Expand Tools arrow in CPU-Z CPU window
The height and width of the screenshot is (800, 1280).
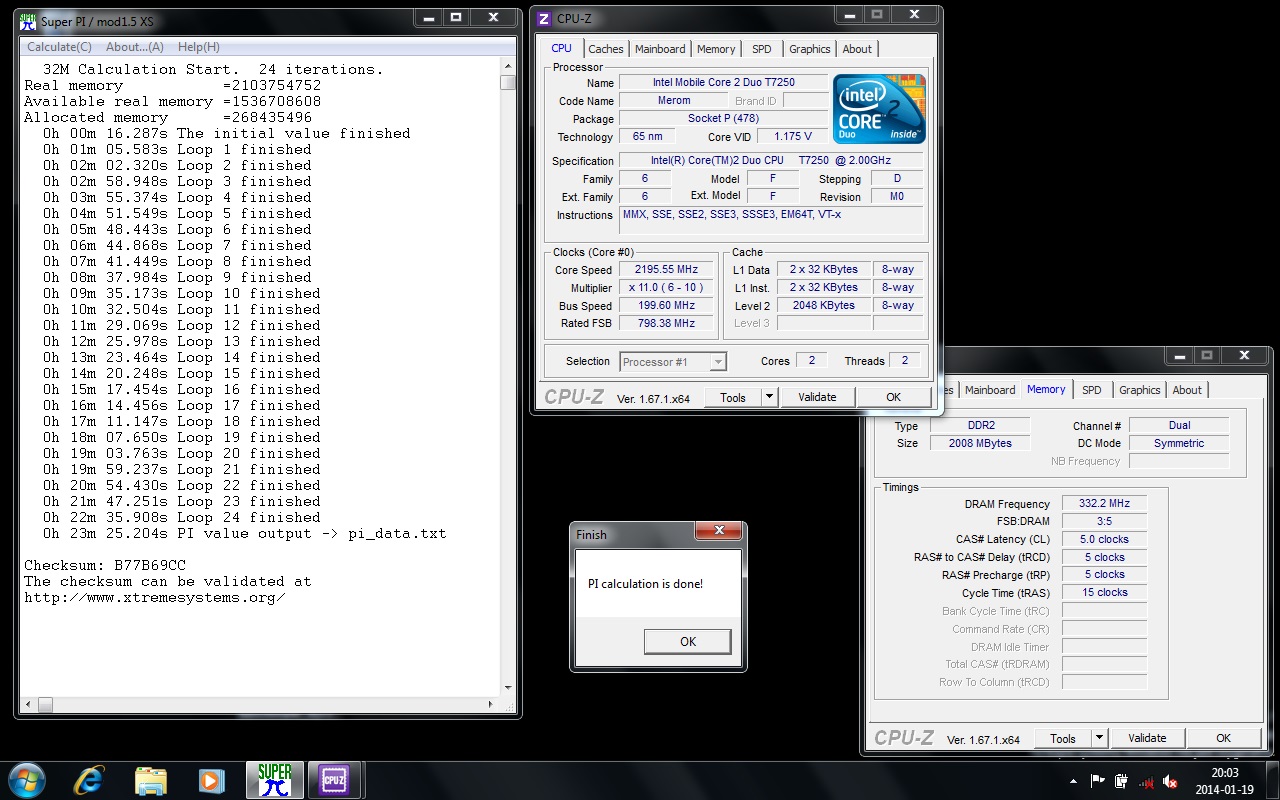coord(769,397)
